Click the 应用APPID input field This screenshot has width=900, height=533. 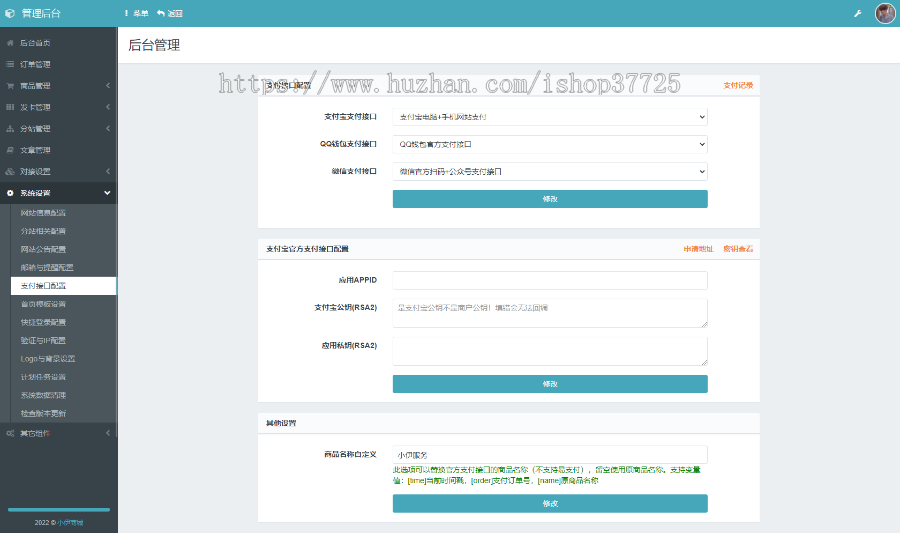(549, 280)
